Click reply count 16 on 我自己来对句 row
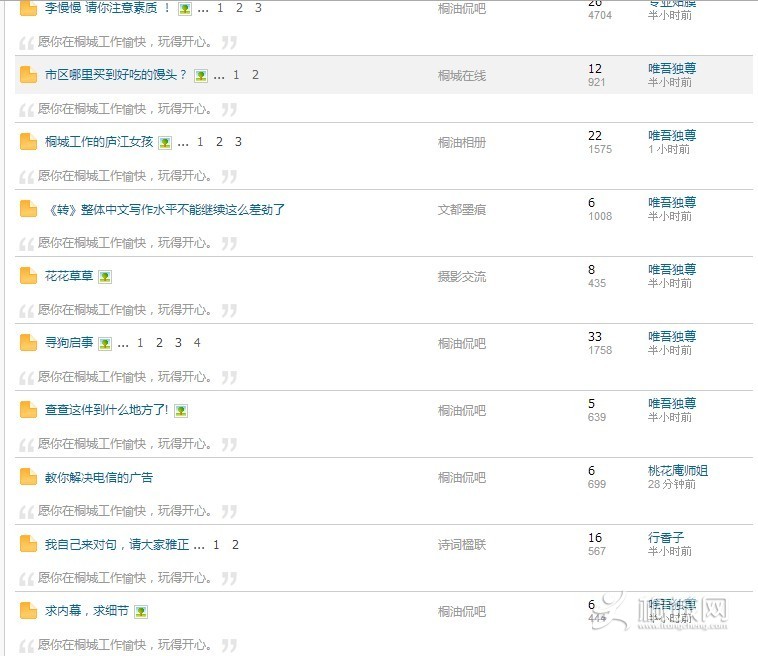 595,538
